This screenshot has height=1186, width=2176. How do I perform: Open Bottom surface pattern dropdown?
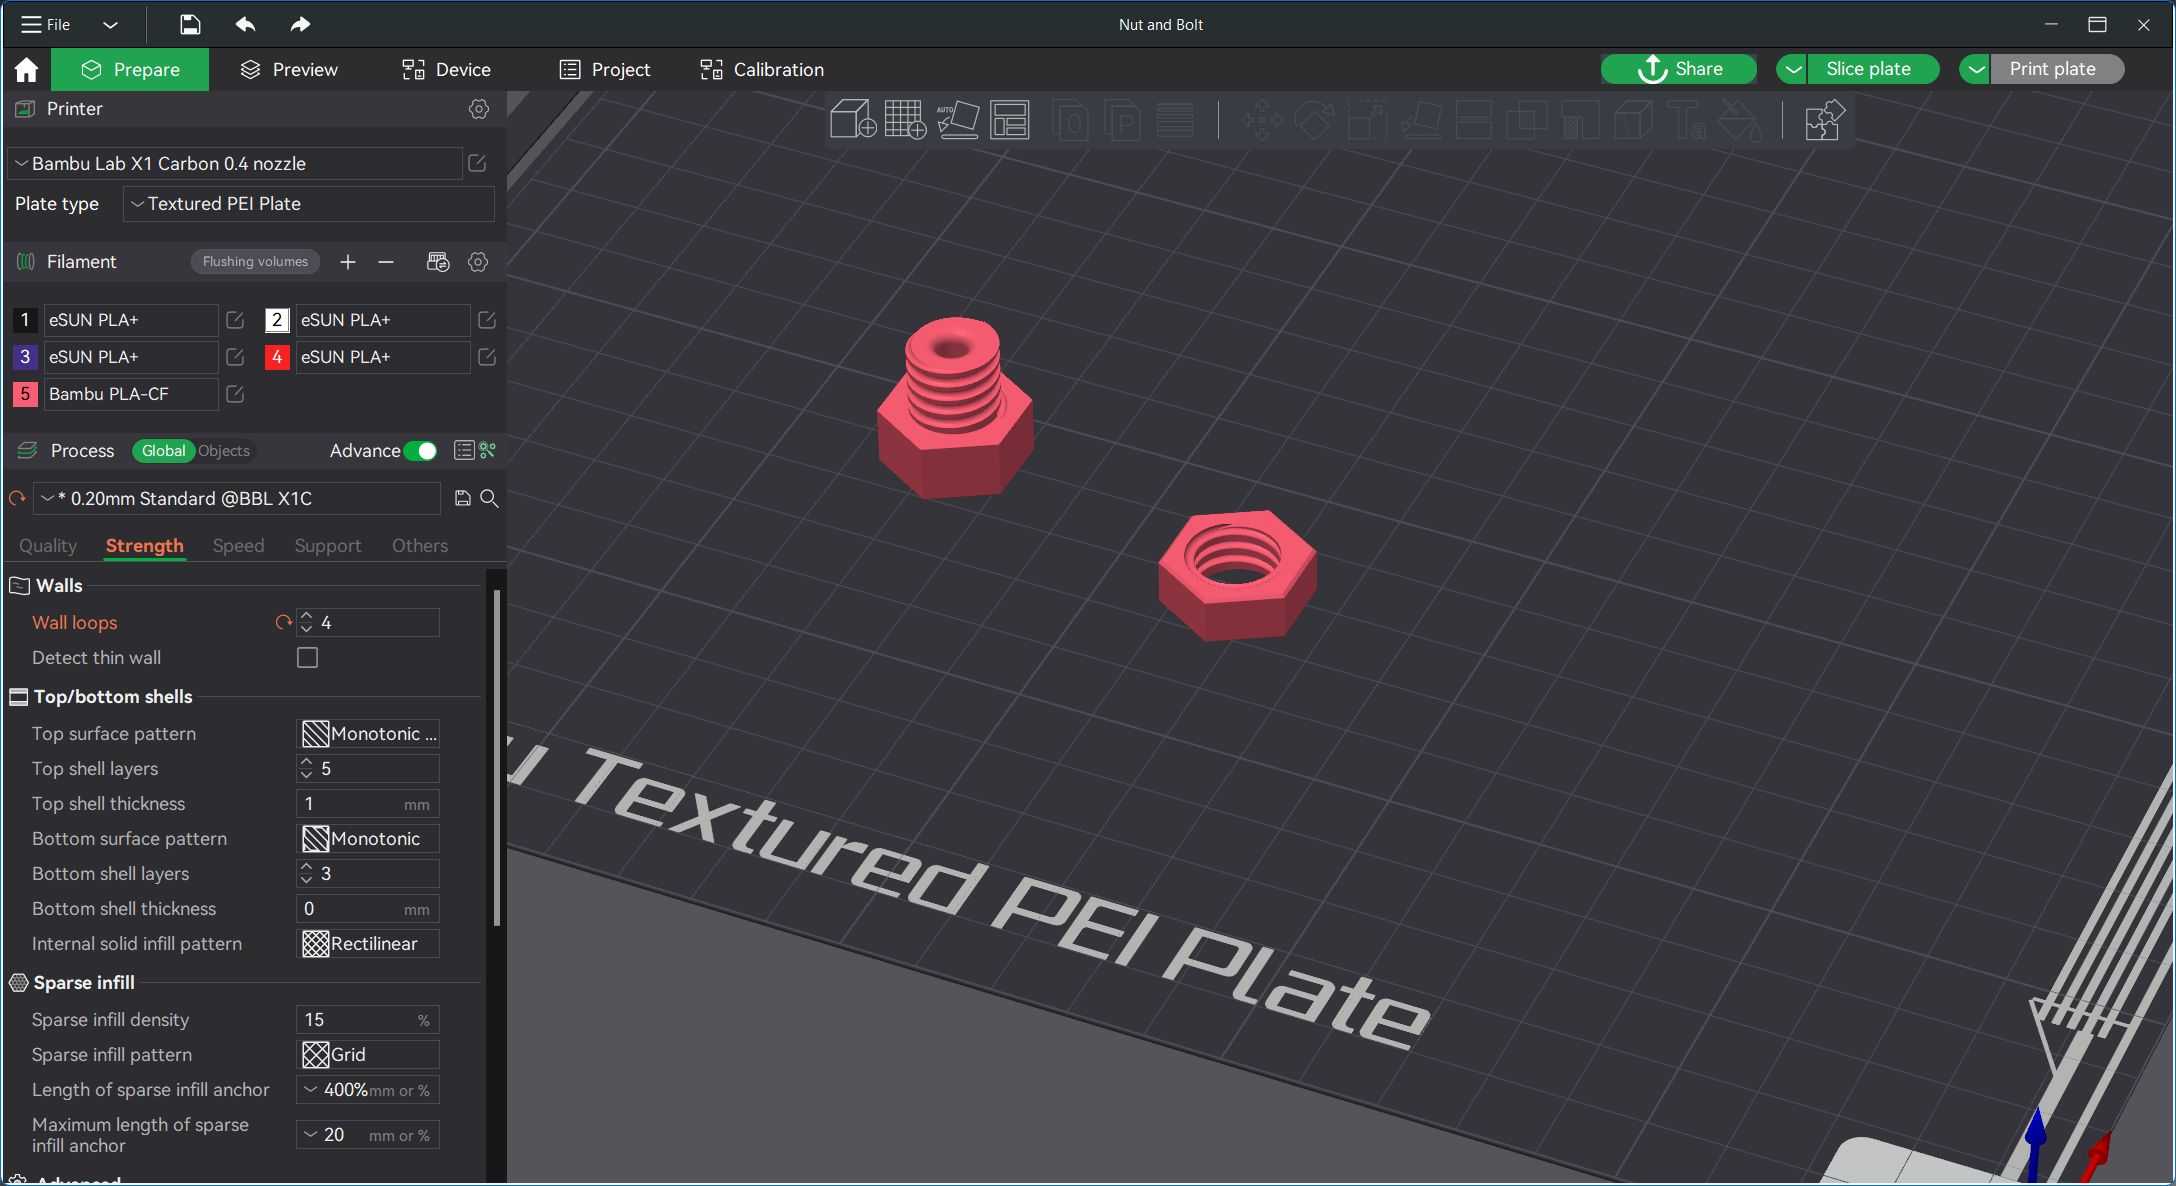(x=368, y=839)
